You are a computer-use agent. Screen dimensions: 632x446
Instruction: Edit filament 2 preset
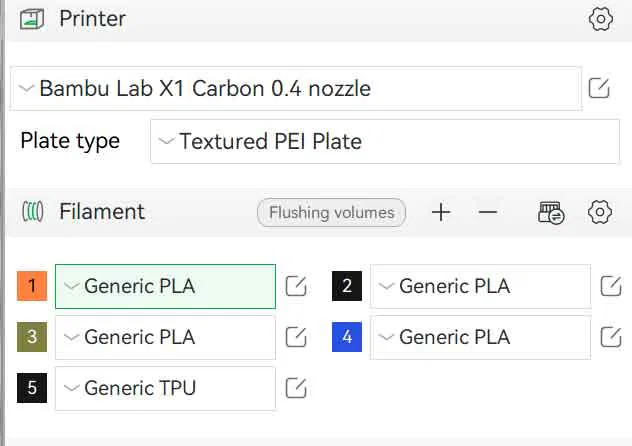point(611,287)
